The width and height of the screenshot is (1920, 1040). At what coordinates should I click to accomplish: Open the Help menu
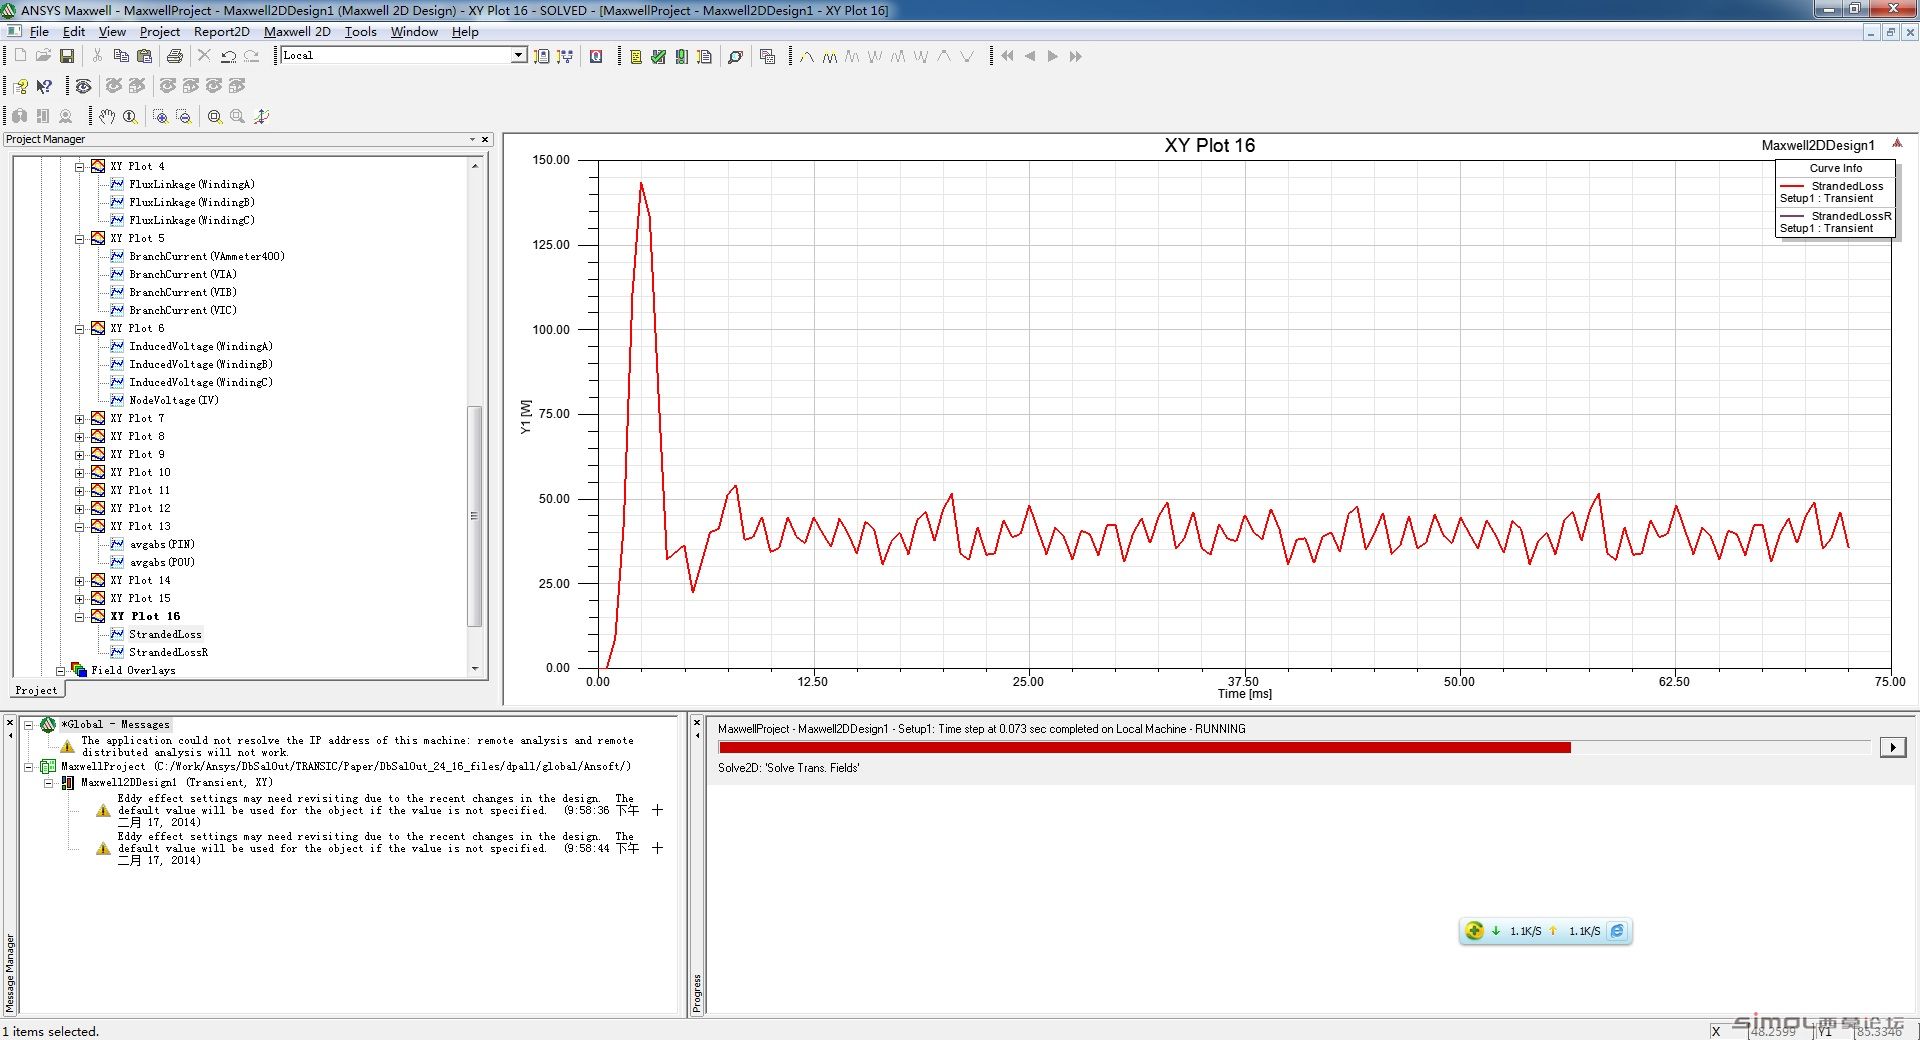465,32
